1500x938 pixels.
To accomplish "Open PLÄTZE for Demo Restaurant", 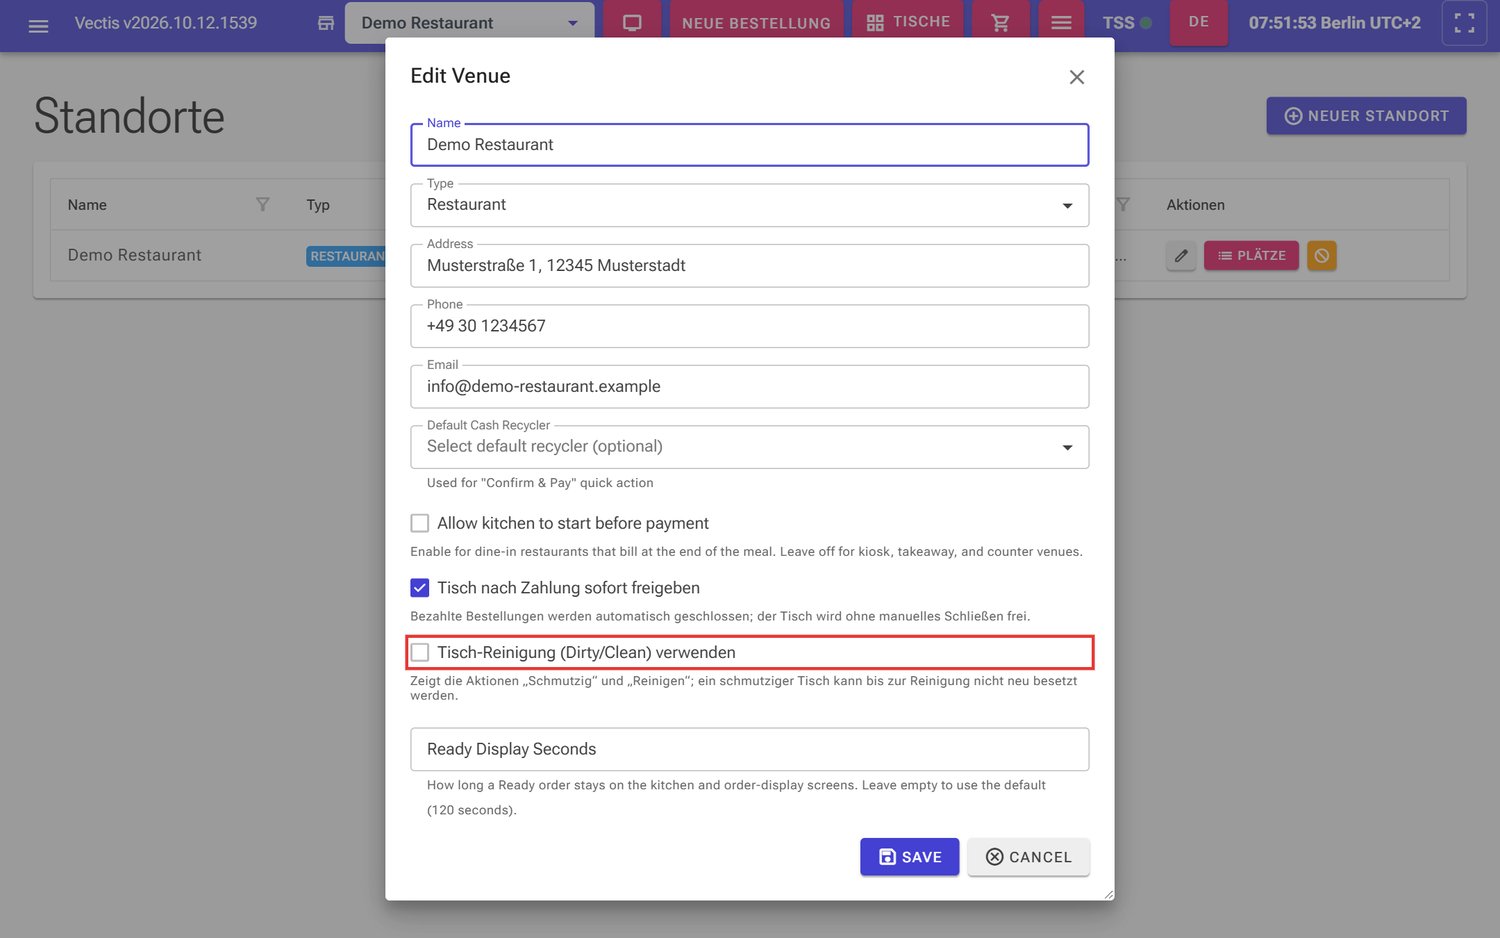I will coord(1251,256).
